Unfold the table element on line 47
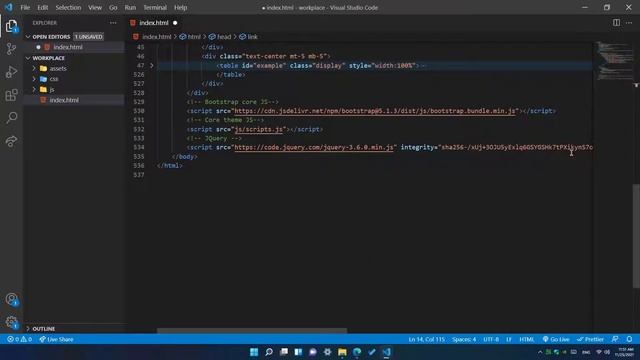The image size is (640, 360). pos(151,65)
